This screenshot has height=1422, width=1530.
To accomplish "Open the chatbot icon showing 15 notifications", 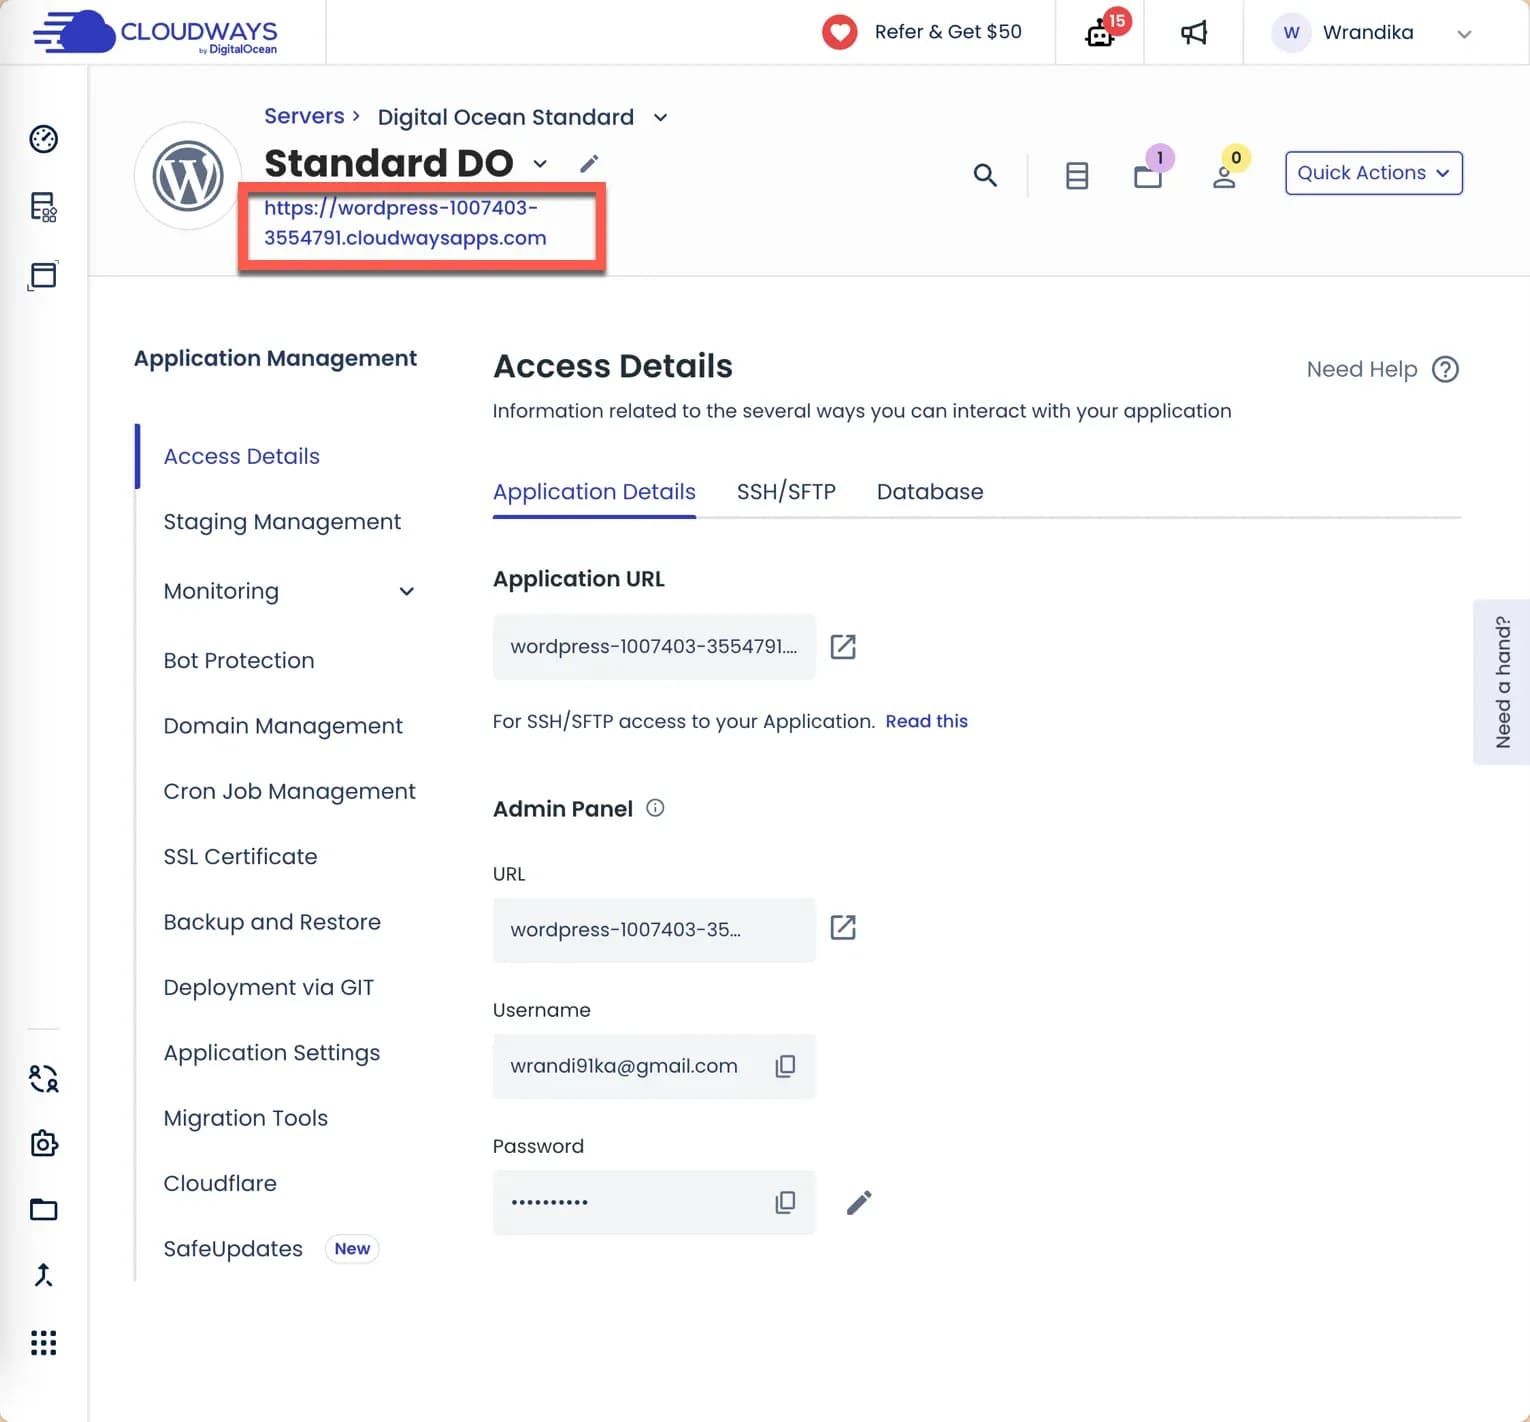I will point(1099,32).
